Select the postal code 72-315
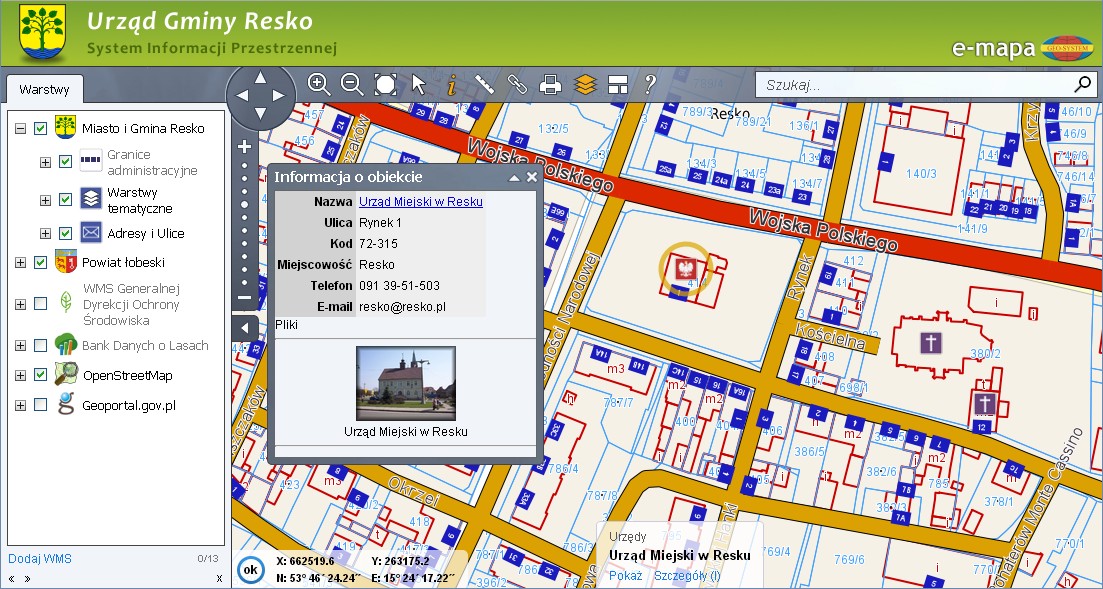The width and height of the screenshot is (1103, 589). (378, 243)
